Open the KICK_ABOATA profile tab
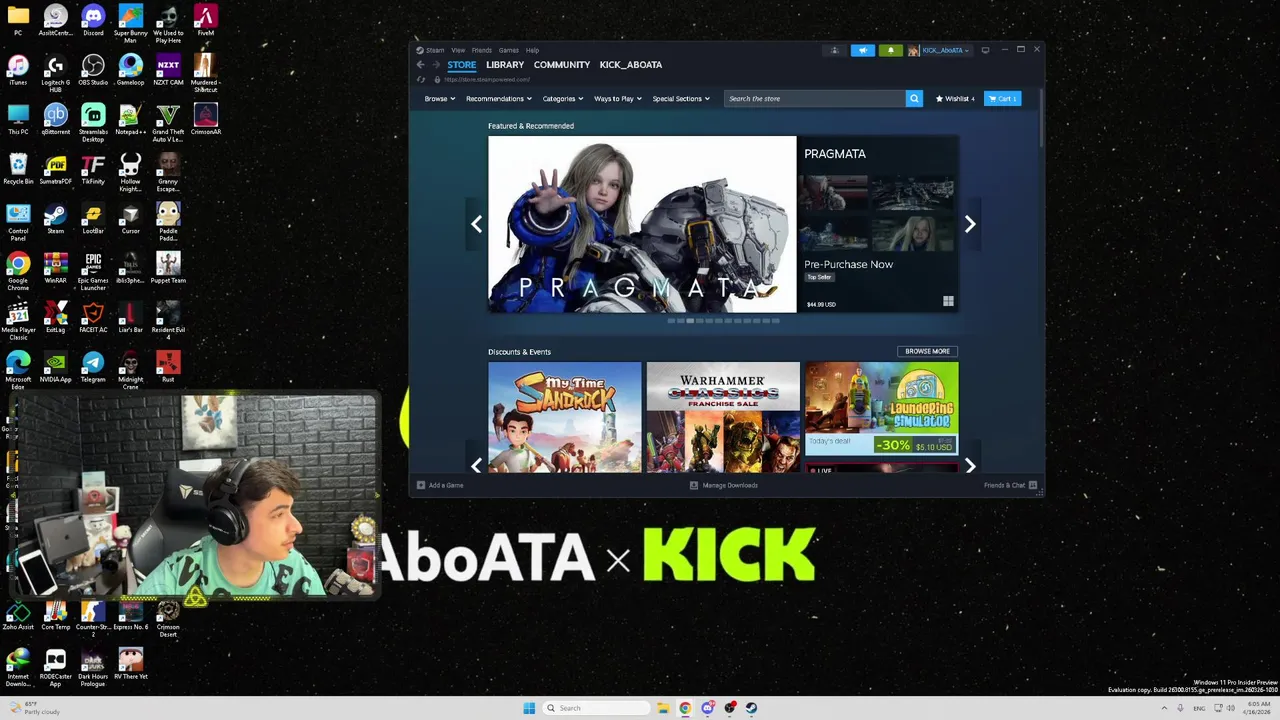1280x720 pixels. click(x=631, y=65)
